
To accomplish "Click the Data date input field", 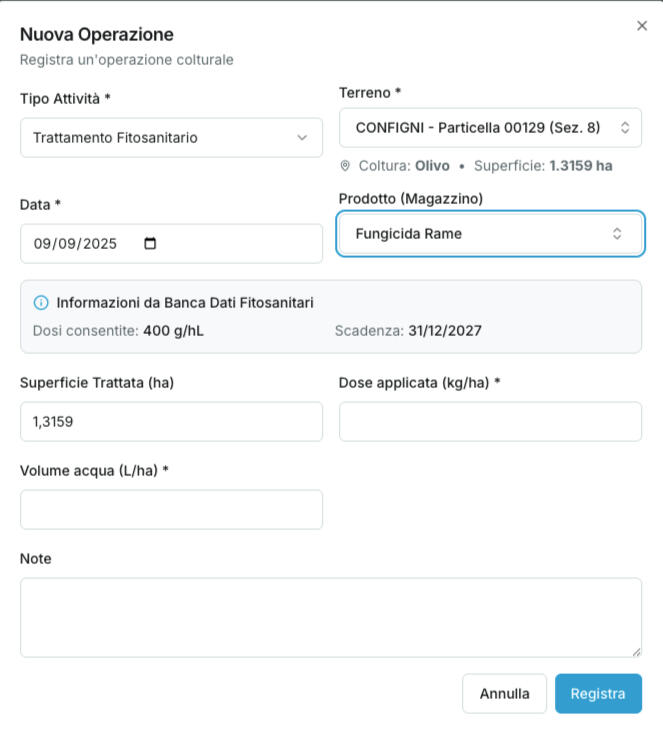I will click(80, 243).
